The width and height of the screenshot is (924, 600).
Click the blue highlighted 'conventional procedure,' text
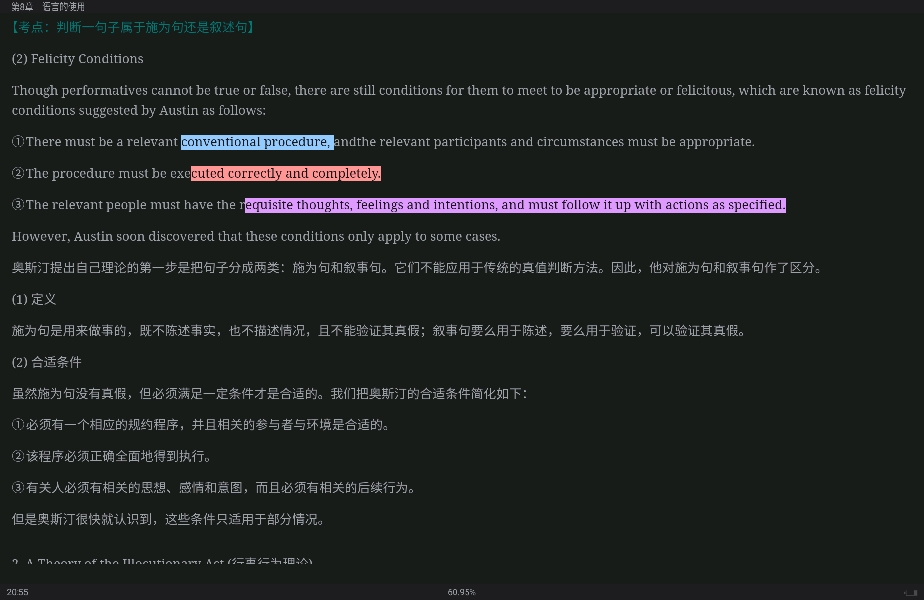coord(256,142)
